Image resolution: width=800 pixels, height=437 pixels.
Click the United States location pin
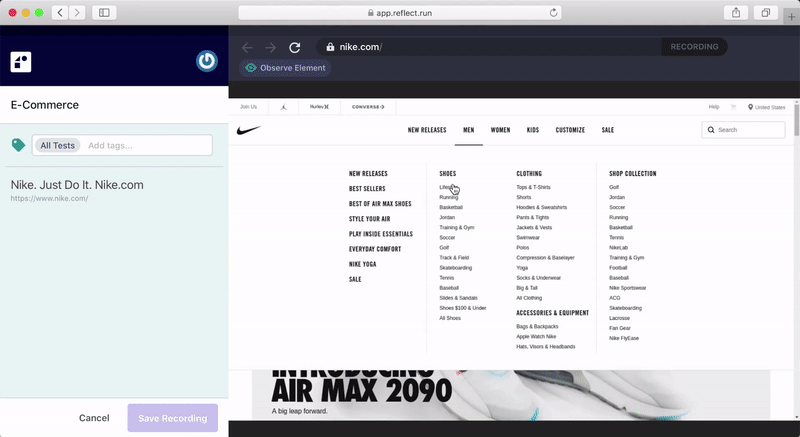pyautogui.click(x=750, y=107)
